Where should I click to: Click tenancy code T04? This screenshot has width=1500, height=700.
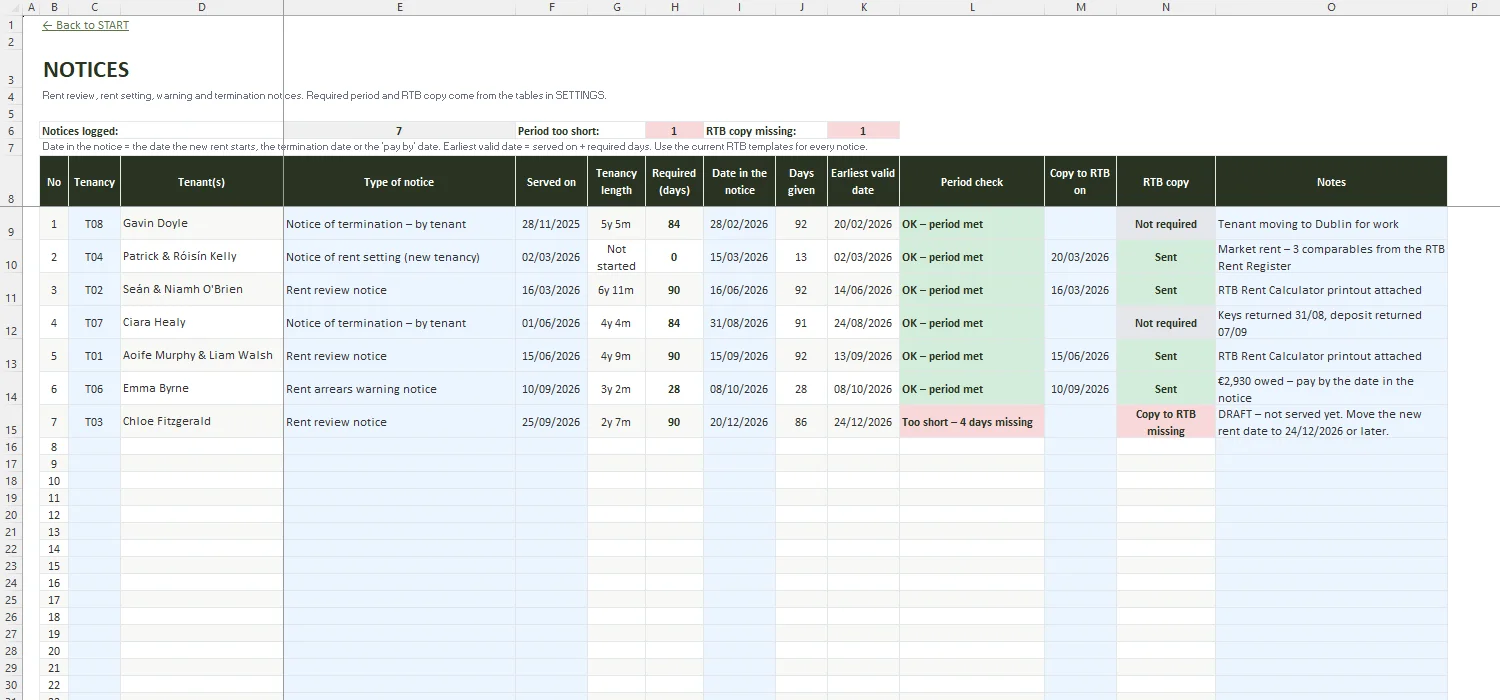point(94,257)
